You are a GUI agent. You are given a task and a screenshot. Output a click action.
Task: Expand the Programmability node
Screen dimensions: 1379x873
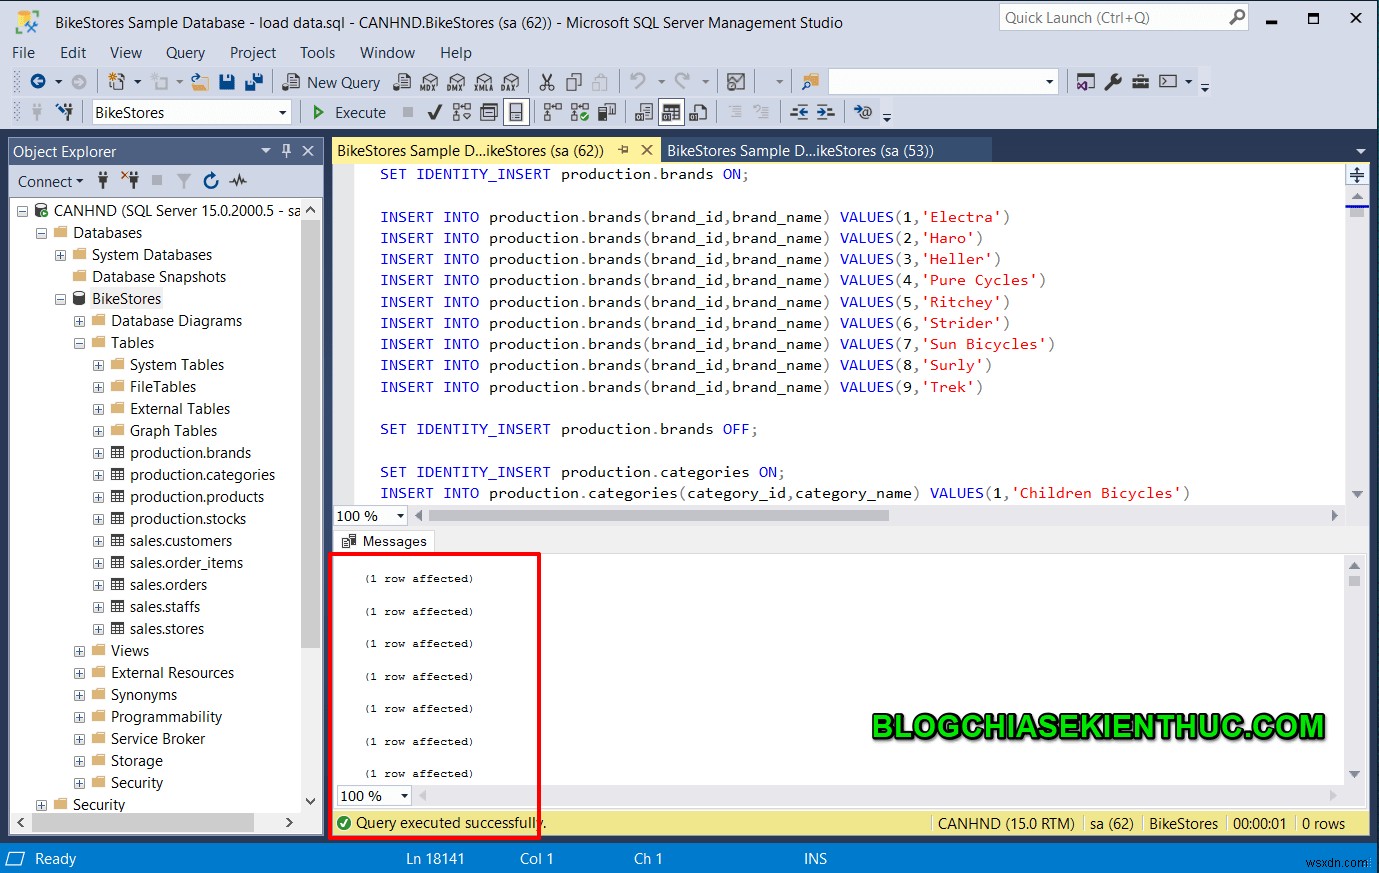79,717
